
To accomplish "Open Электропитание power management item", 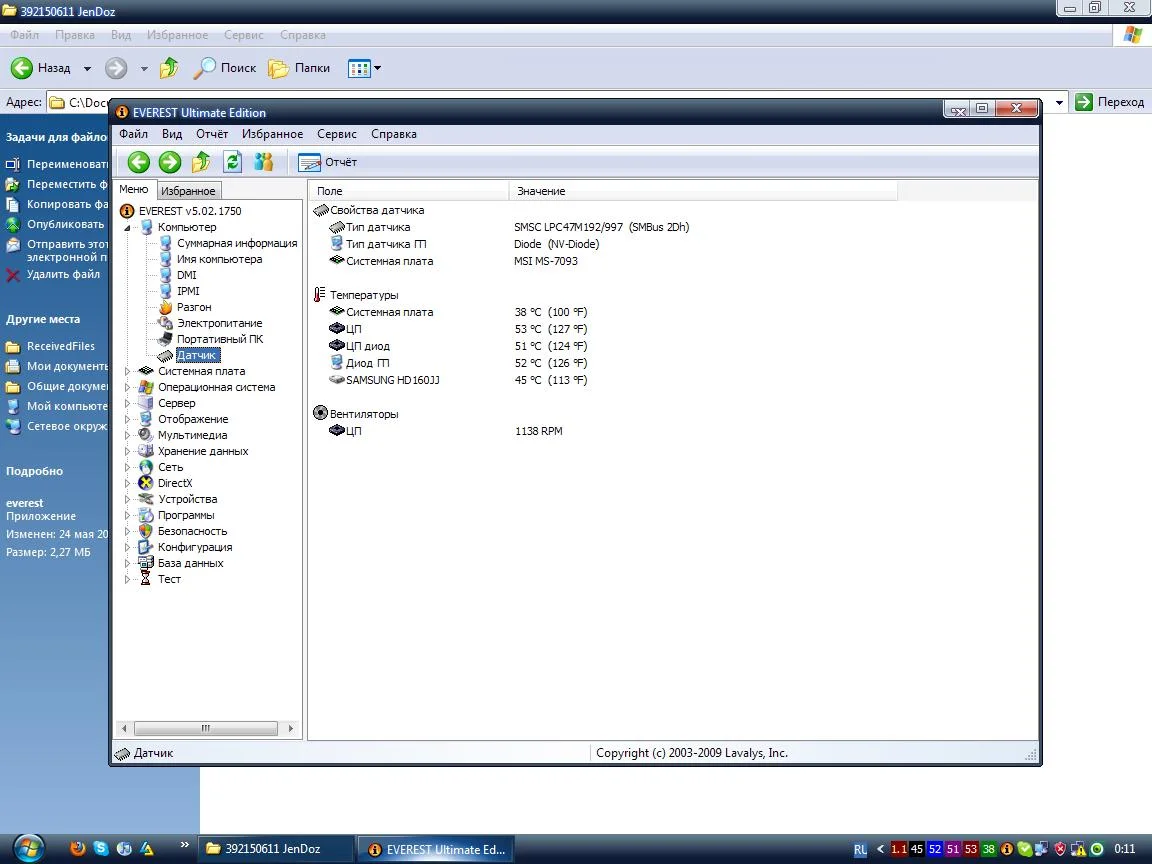I will click(219, 323).
